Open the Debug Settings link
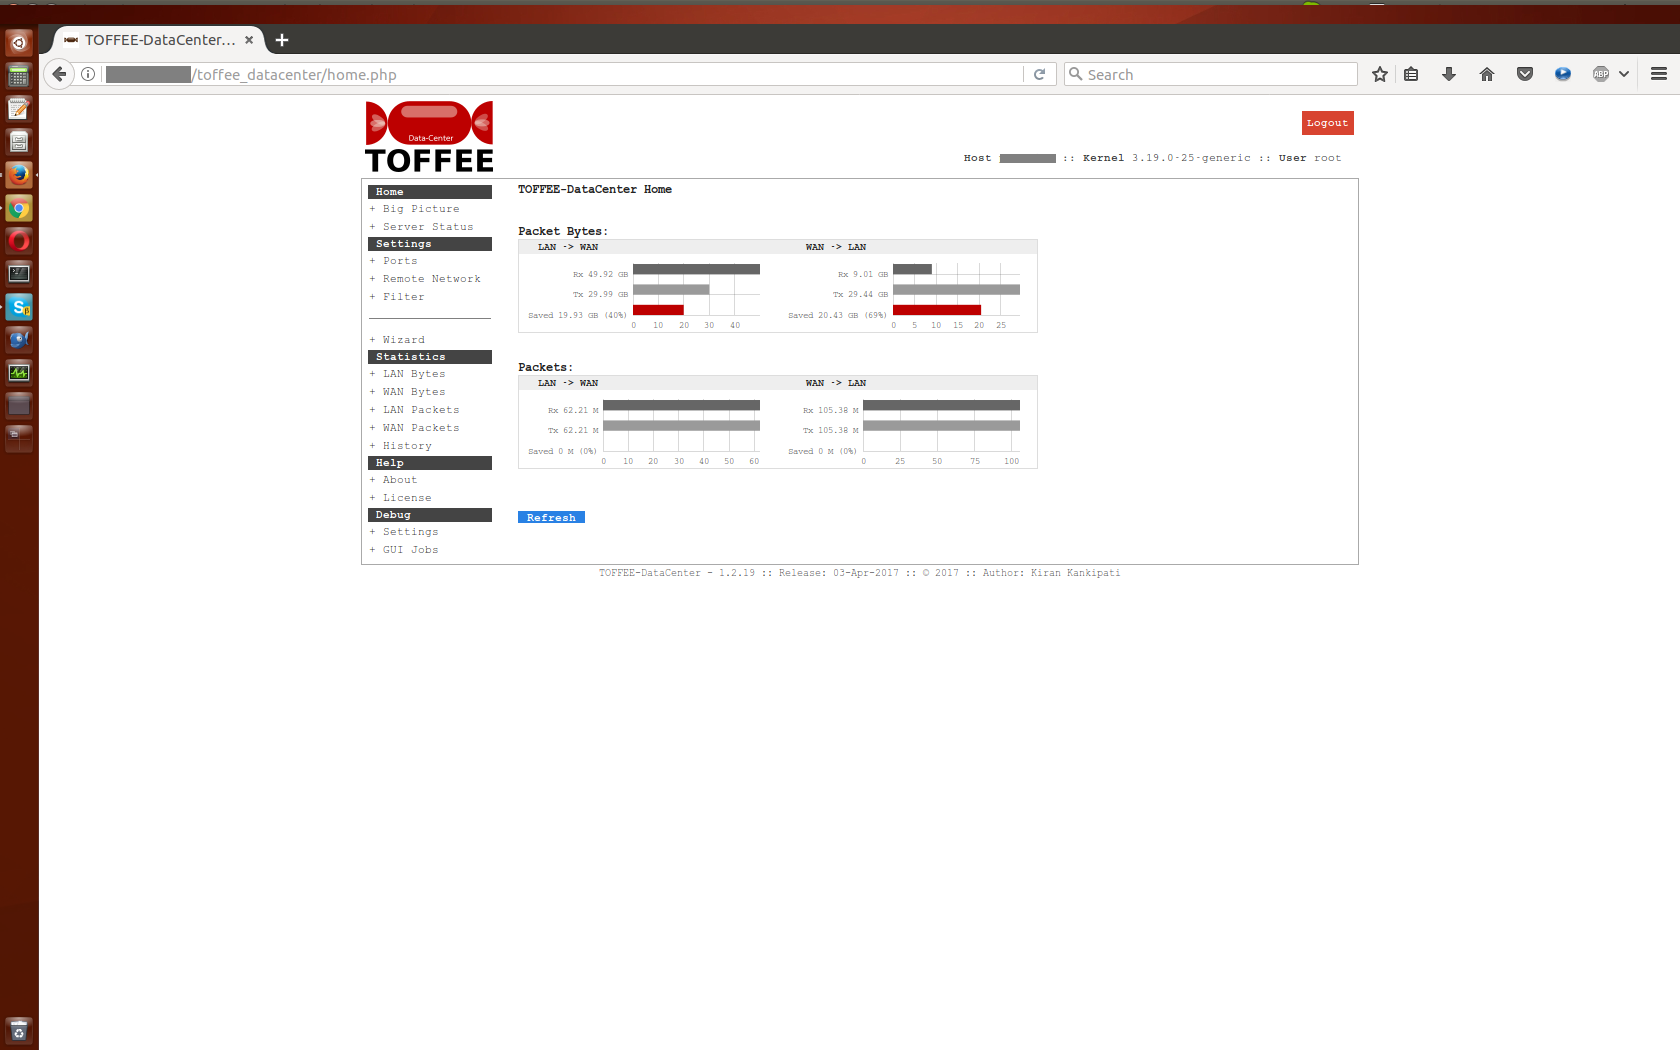Screen dimensions: 1680x1050 410,532
